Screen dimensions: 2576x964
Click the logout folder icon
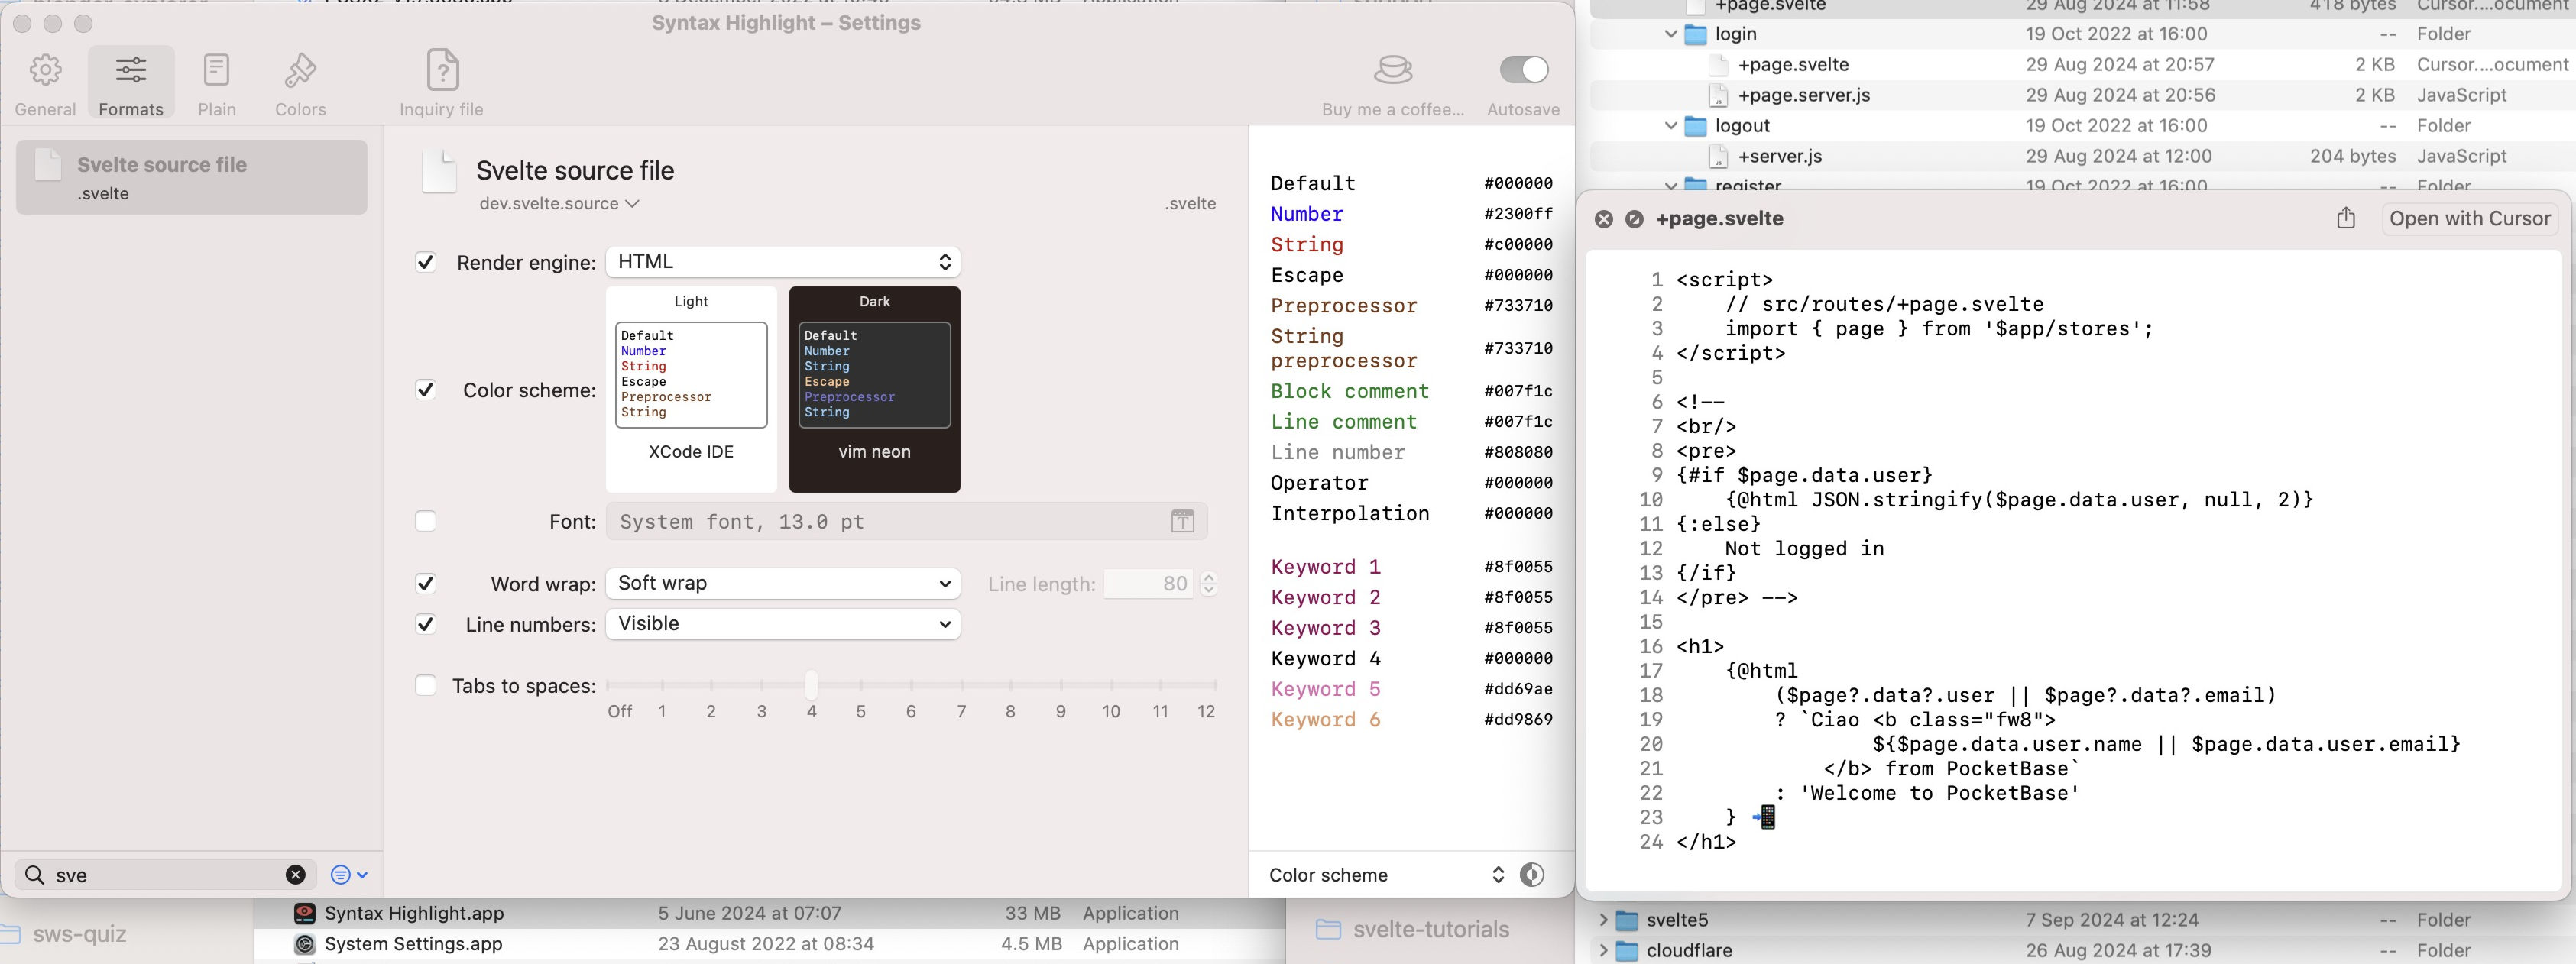[x=1695, y=126]
